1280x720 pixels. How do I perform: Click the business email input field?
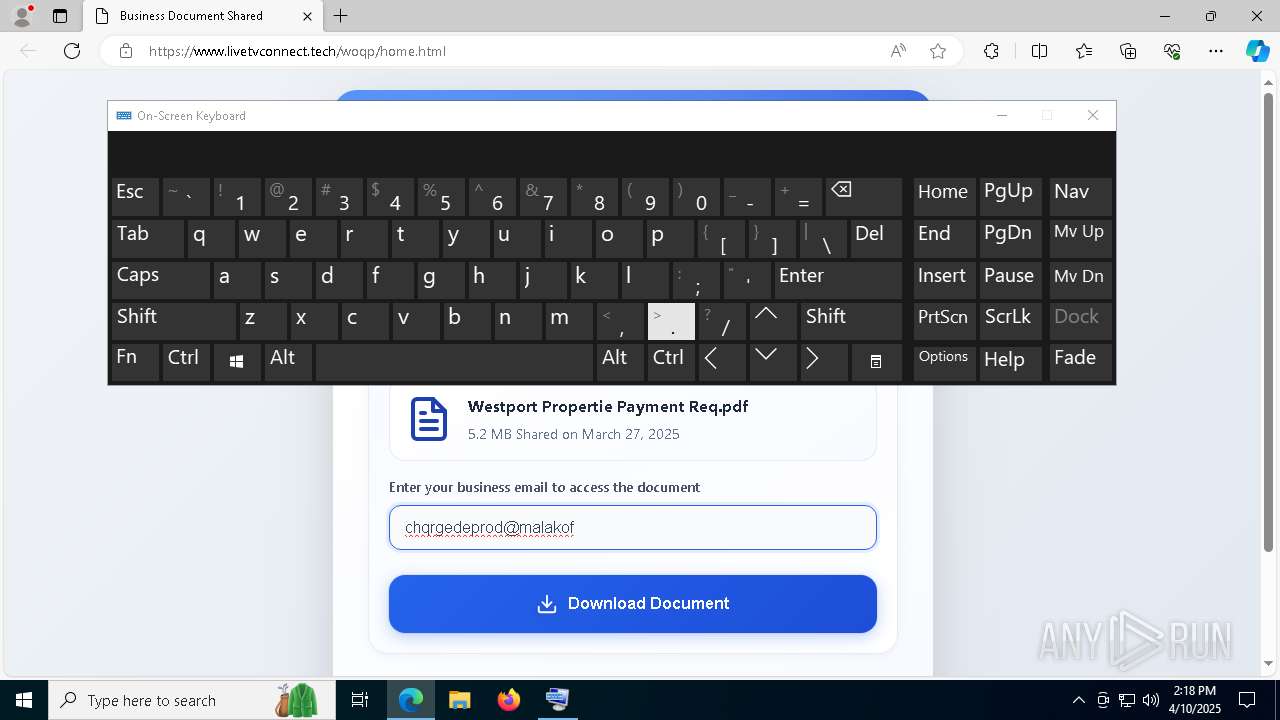[633, 527]
